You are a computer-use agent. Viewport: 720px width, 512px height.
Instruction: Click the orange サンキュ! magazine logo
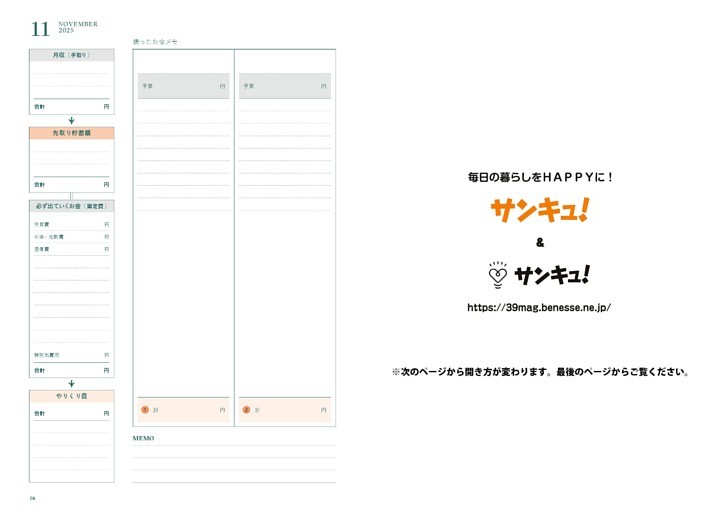click(540, 210)
